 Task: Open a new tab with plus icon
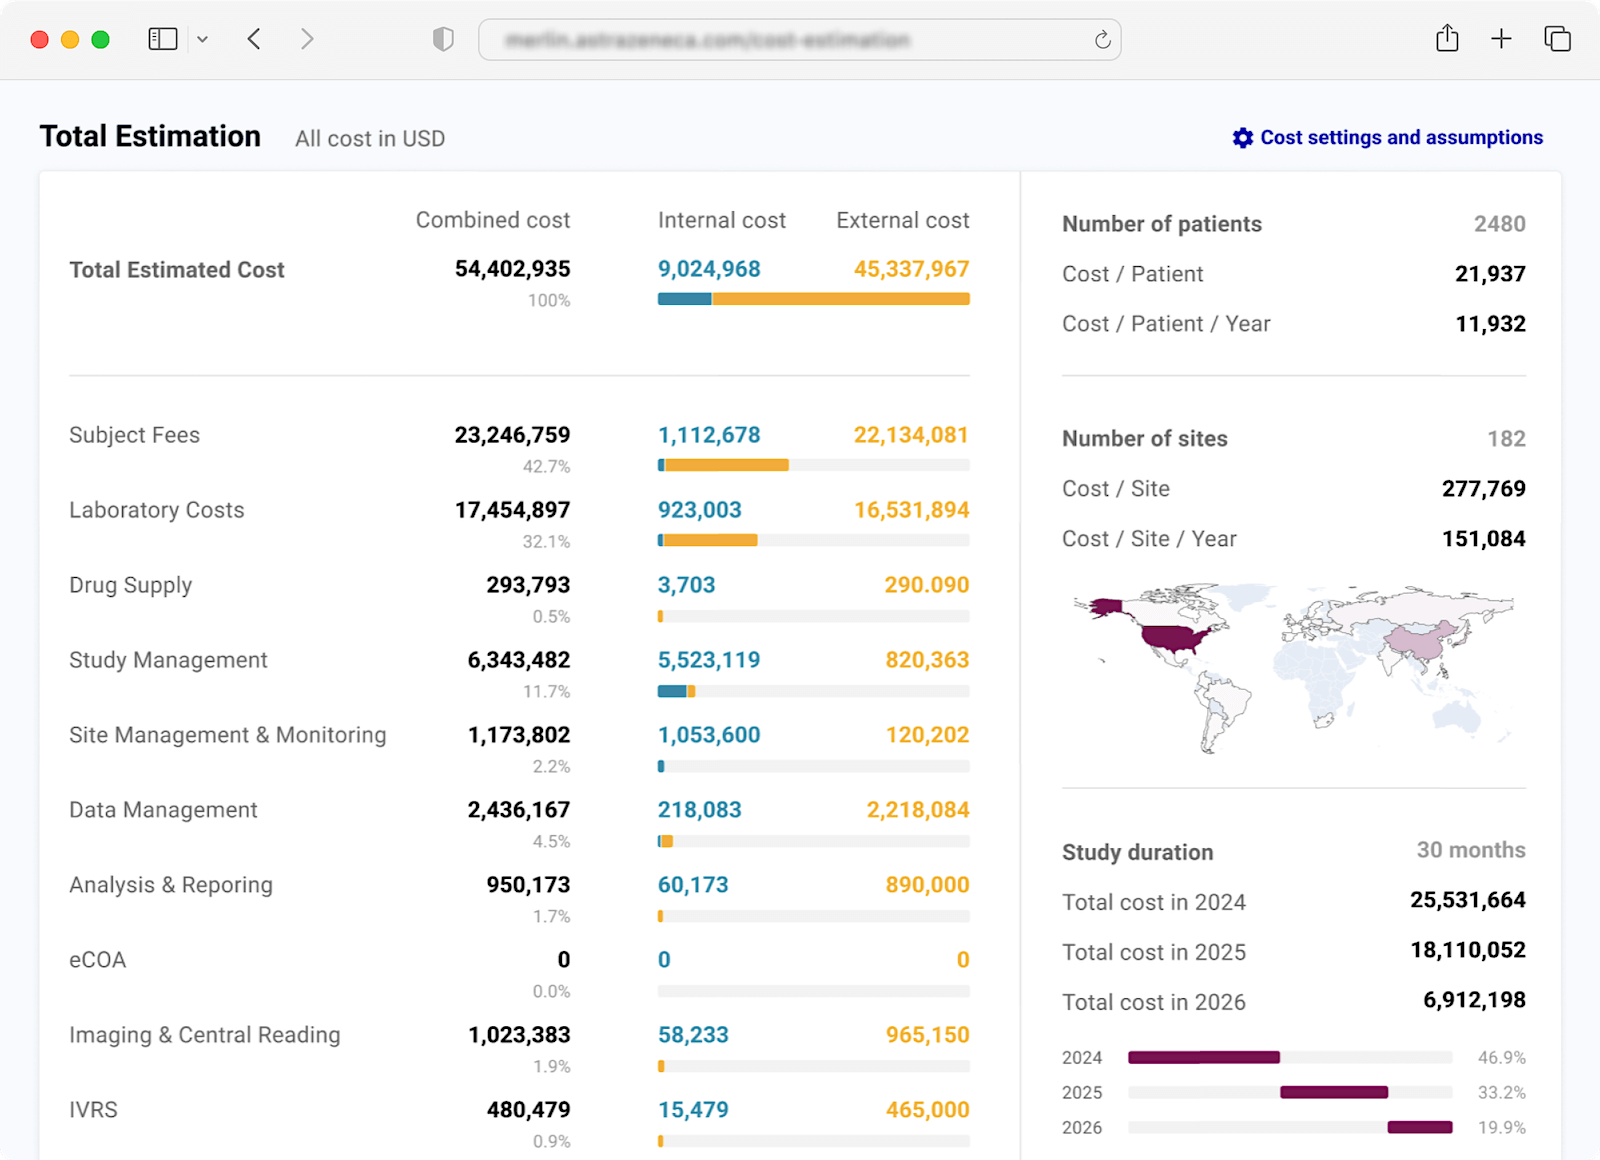(x=1501, y=39)
